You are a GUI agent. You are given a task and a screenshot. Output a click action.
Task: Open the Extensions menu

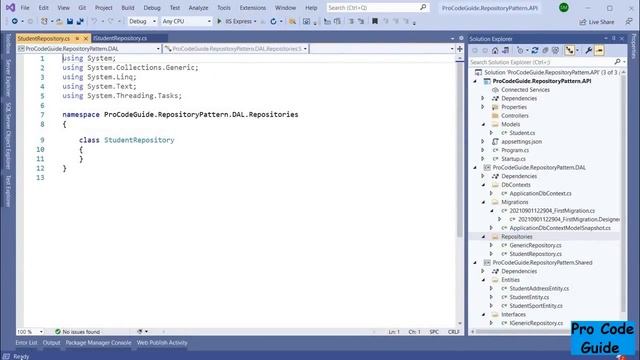pyautogui.click(x=253, y=8)
